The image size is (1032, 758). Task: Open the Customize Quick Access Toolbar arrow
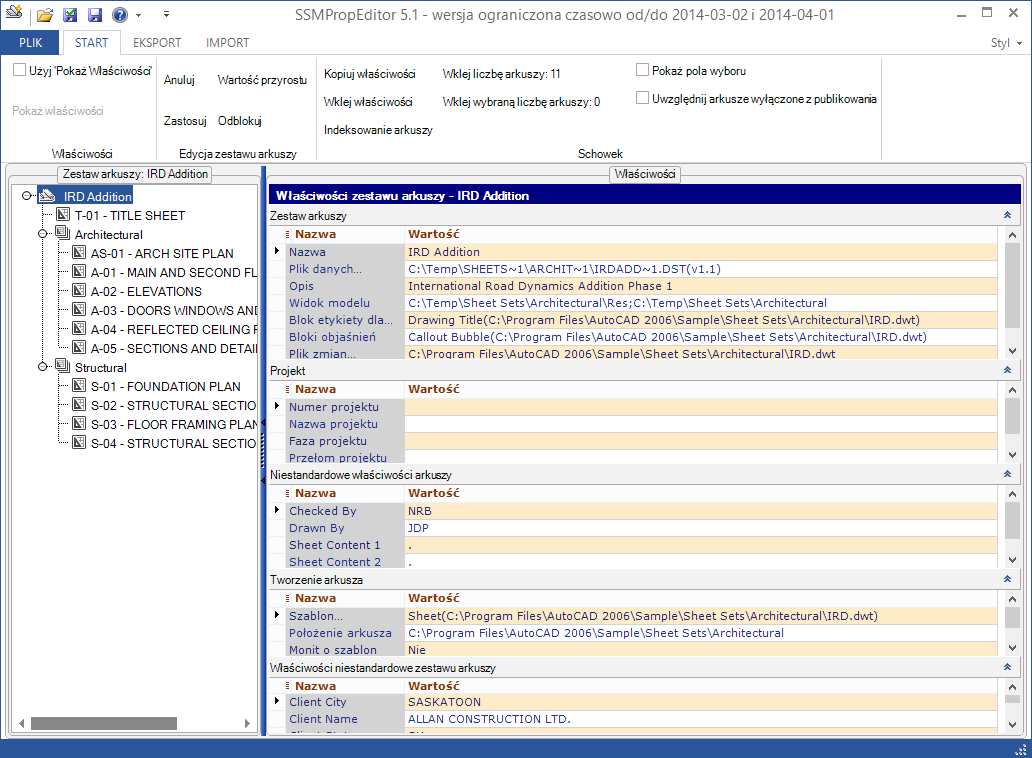point(167,14)
